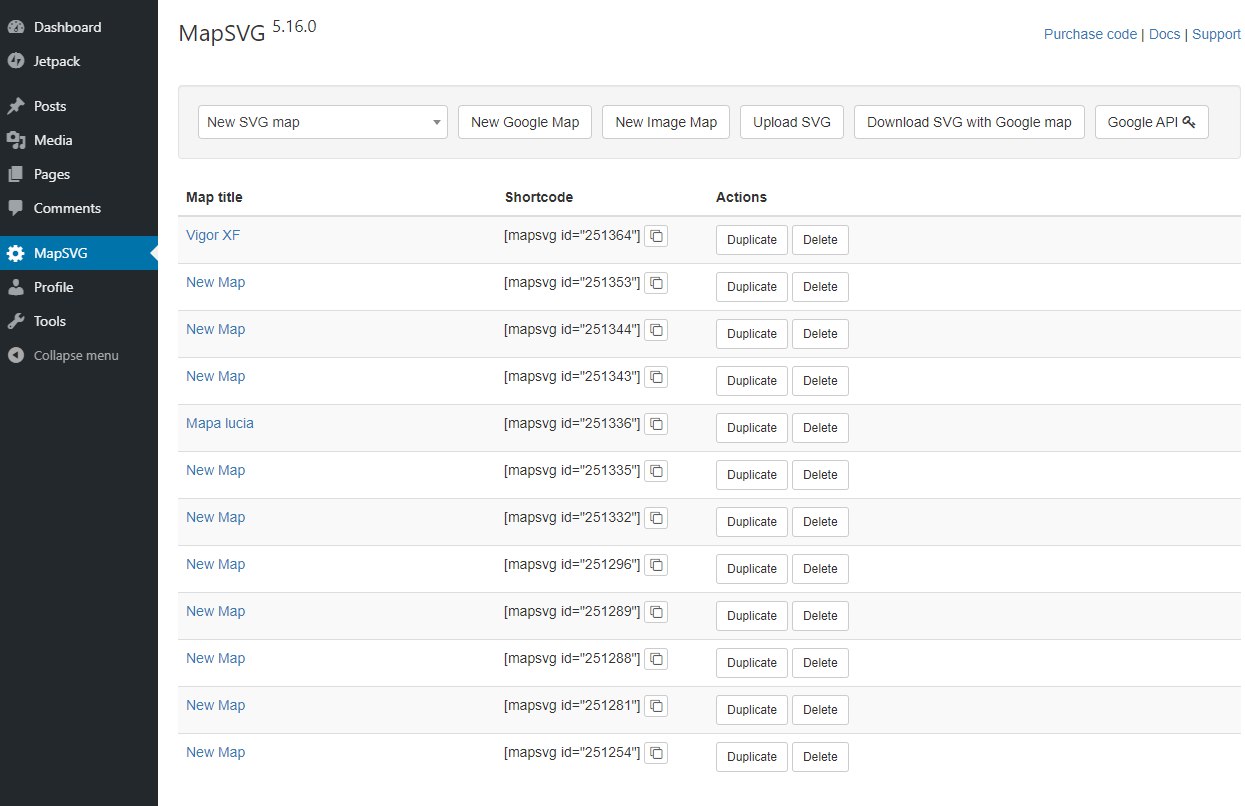Copy shortcode for map id 251288
This screenshot has width=1245, height=806.
(656, 659)
